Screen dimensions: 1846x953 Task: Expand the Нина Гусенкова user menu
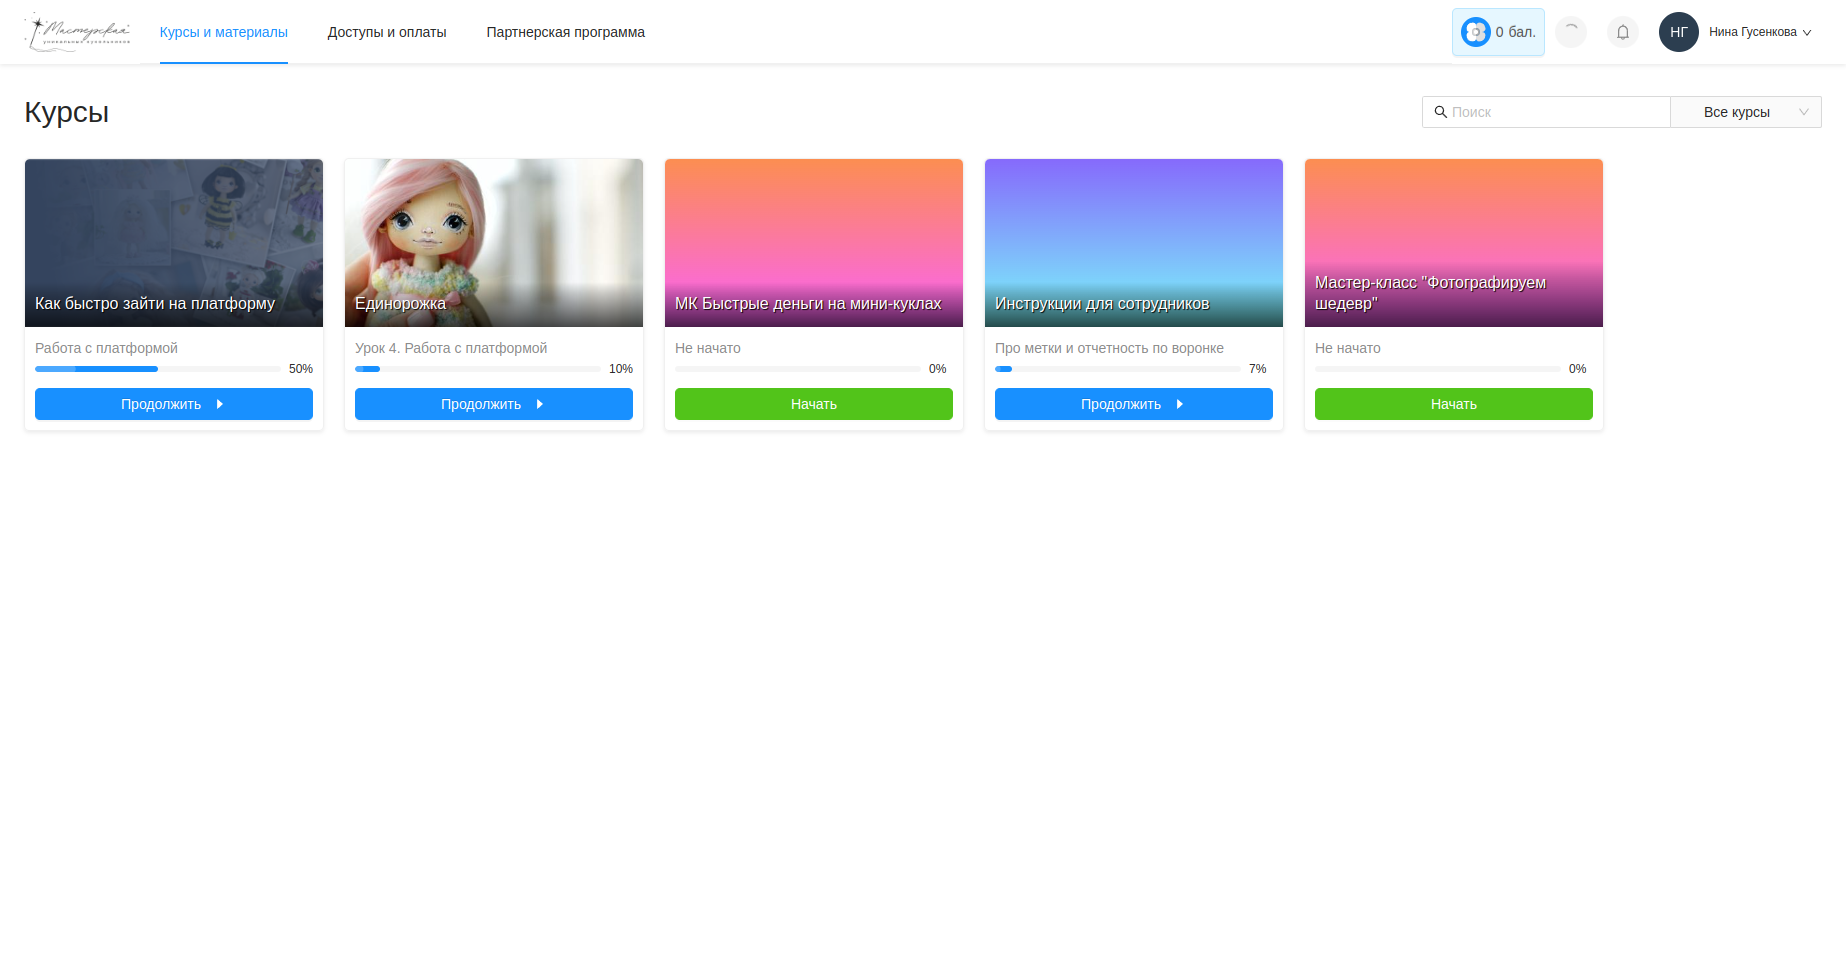[x=1759, y=32]
